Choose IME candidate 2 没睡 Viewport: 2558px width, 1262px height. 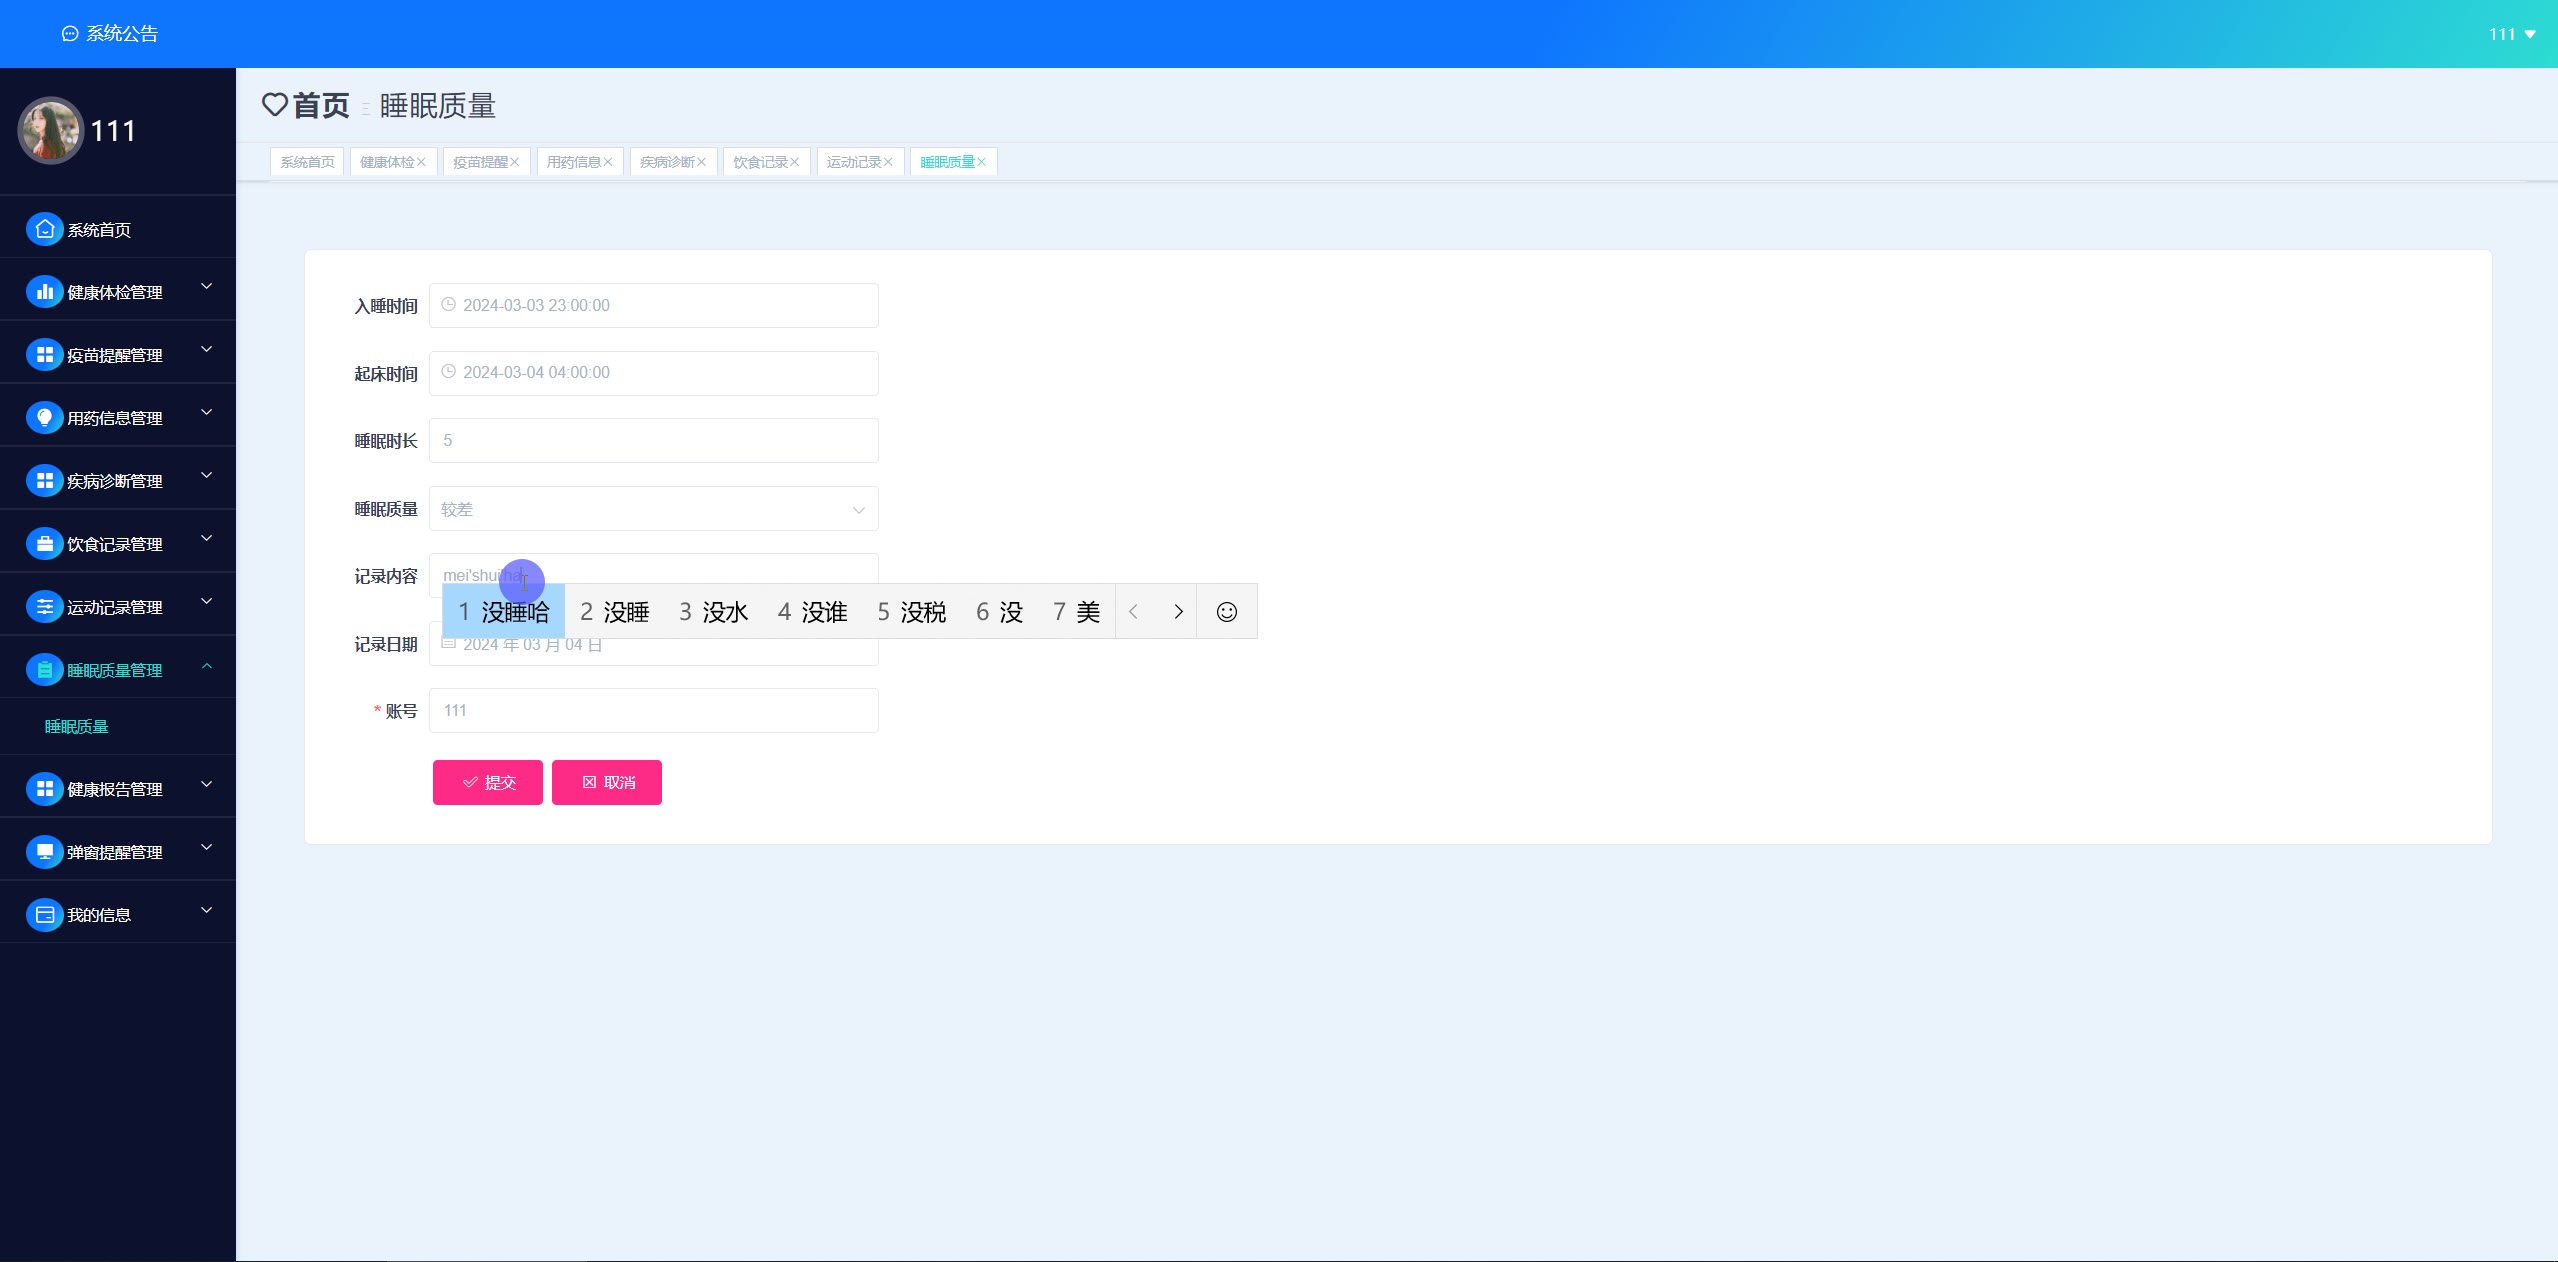point(614,612)
